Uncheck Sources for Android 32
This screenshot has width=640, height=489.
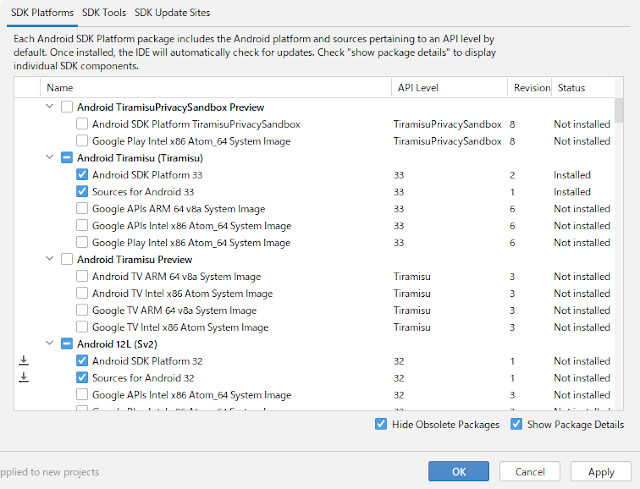(82, 378)
